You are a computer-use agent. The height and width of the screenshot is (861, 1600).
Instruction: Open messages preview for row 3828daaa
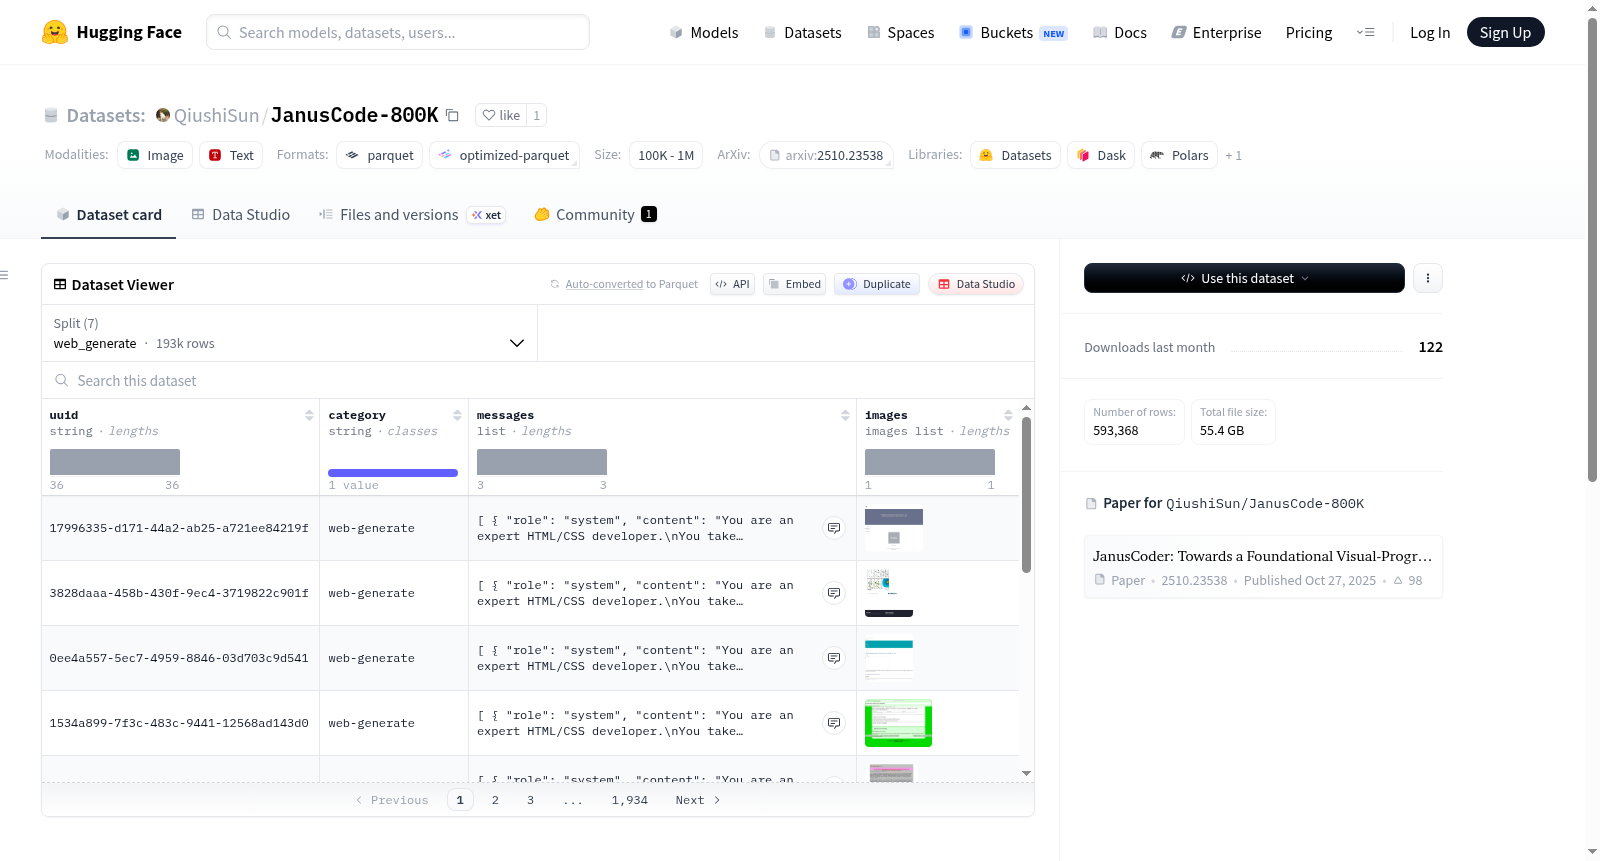pyautogui.click(x=834, y=593)
